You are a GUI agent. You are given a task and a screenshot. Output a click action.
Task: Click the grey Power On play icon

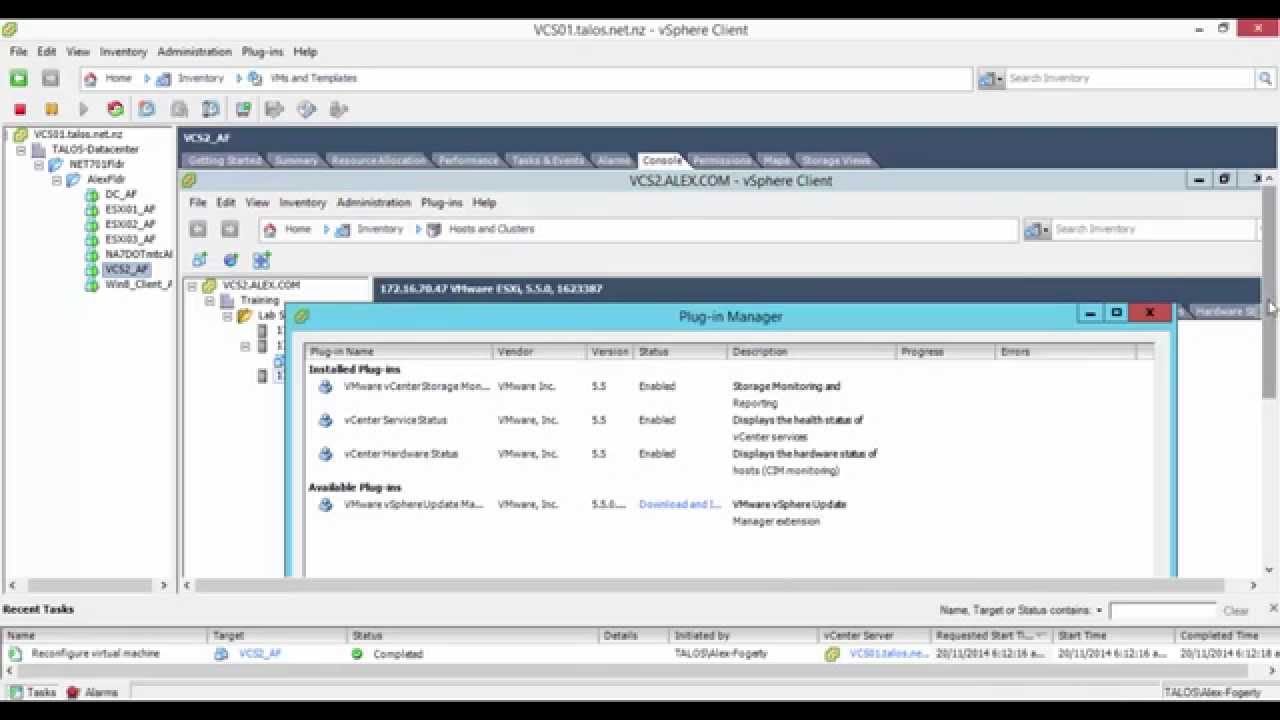[x=83, y=109]
